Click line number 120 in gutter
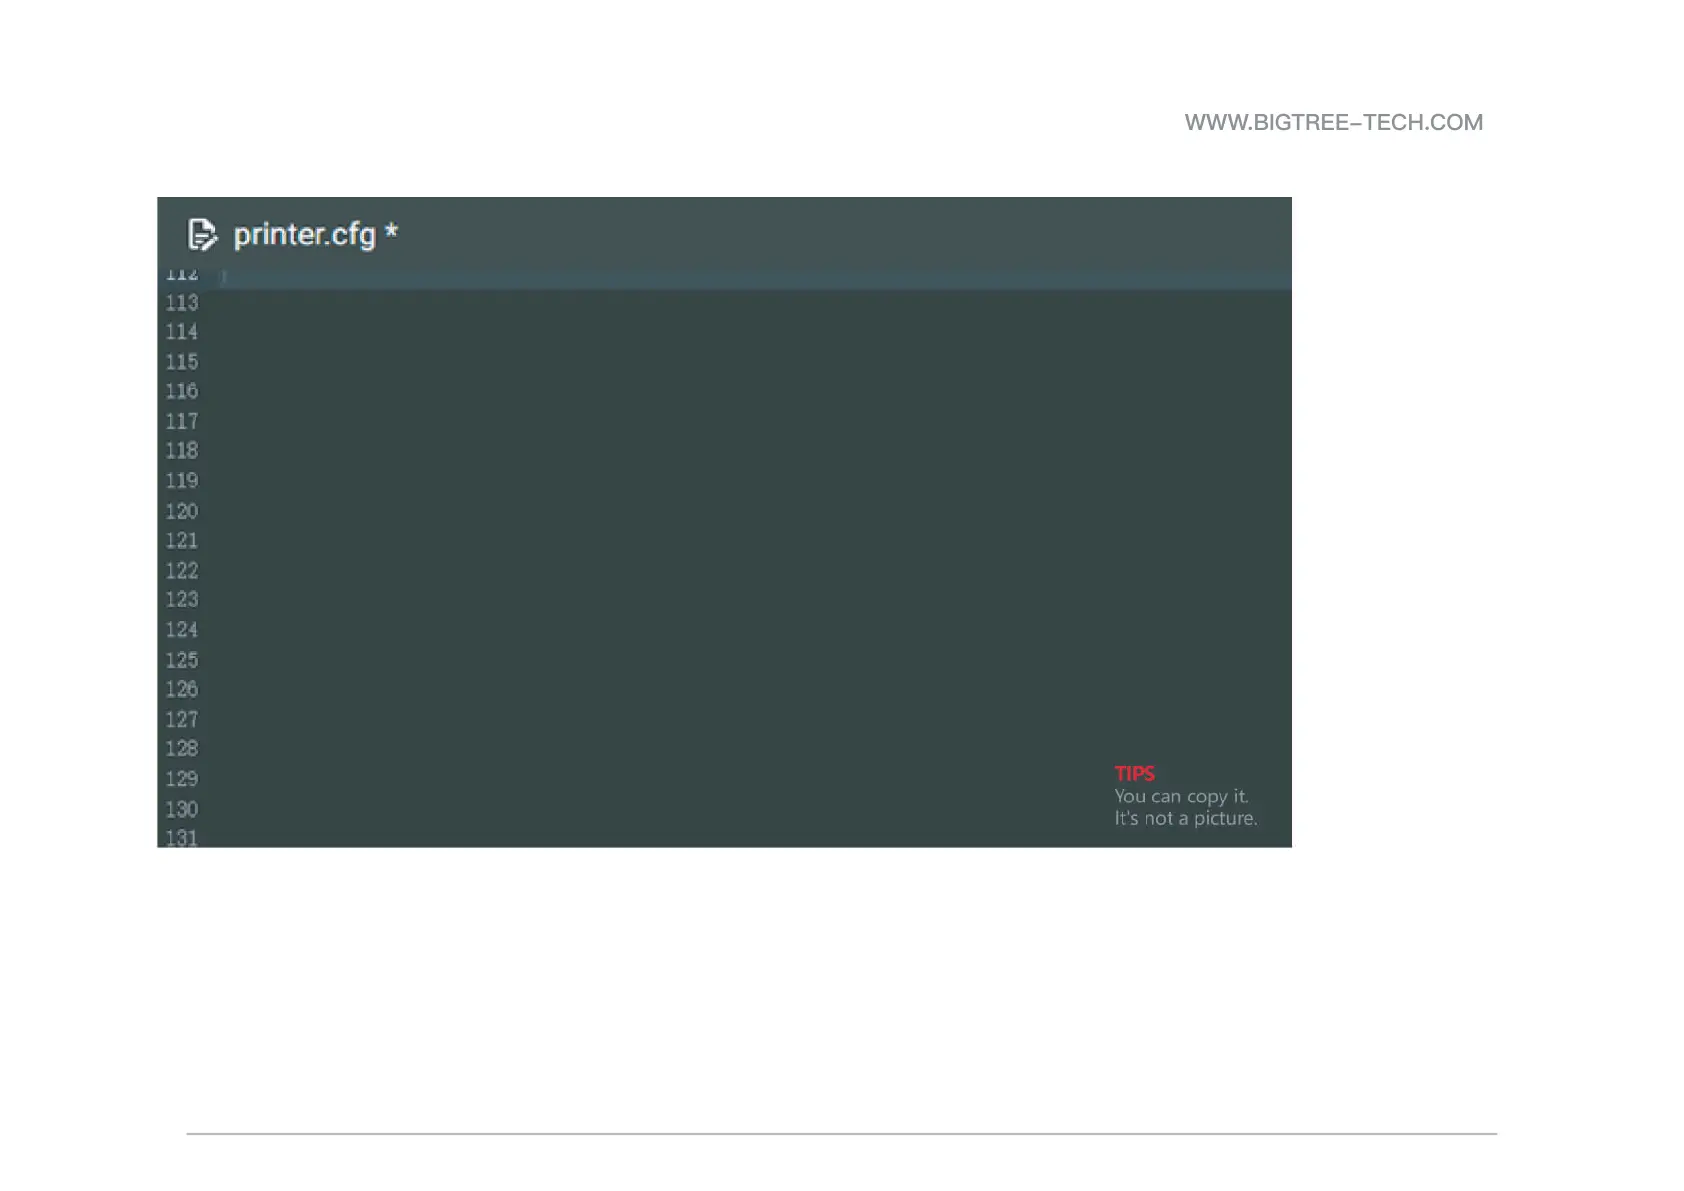 (x=182, y=511)
